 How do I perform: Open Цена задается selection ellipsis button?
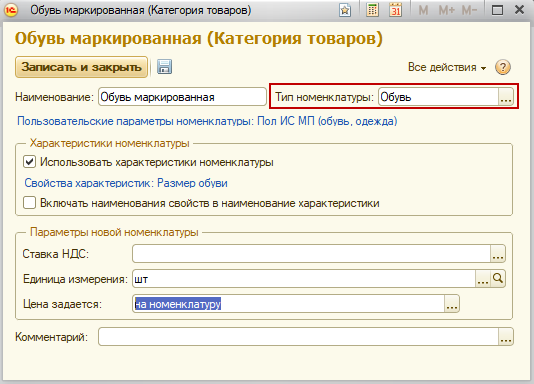point(452,304)
